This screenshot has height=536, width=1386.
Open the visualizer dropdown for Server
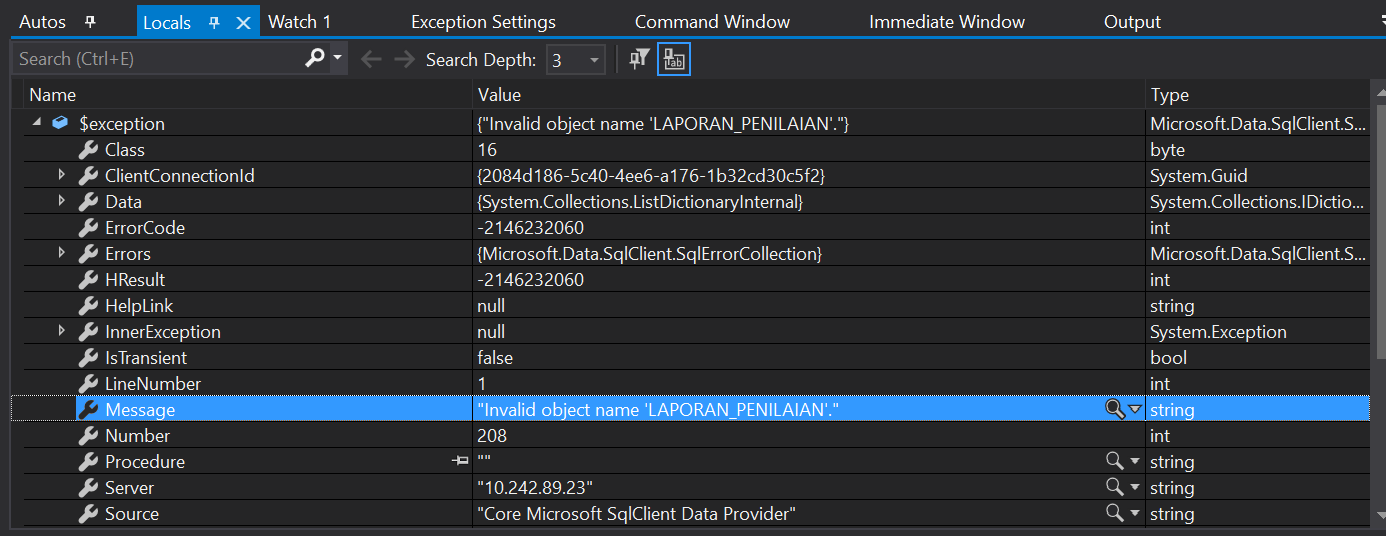pyautogui.click(x=1135, y=487)
